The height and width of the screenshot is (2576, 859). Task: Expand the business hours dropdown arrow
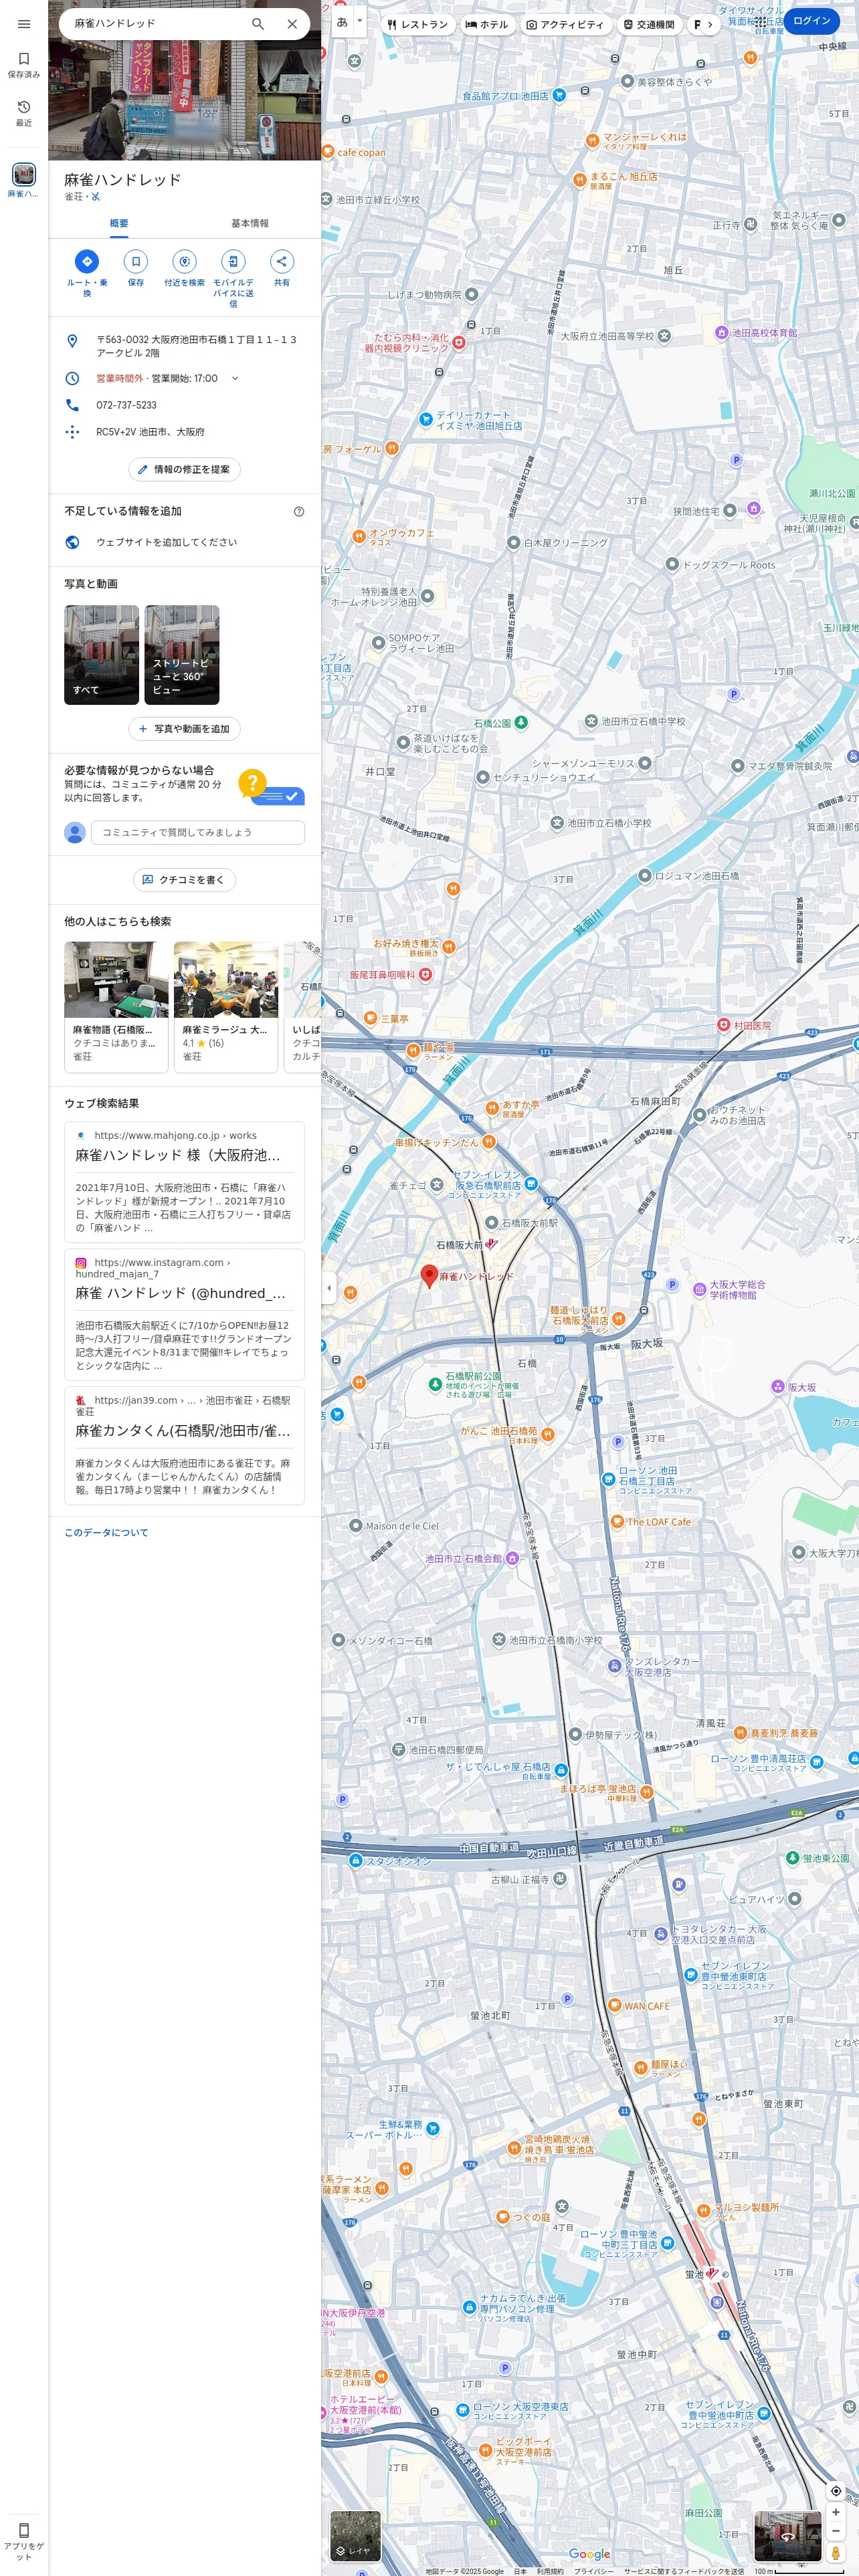click(x=235, y=378)
